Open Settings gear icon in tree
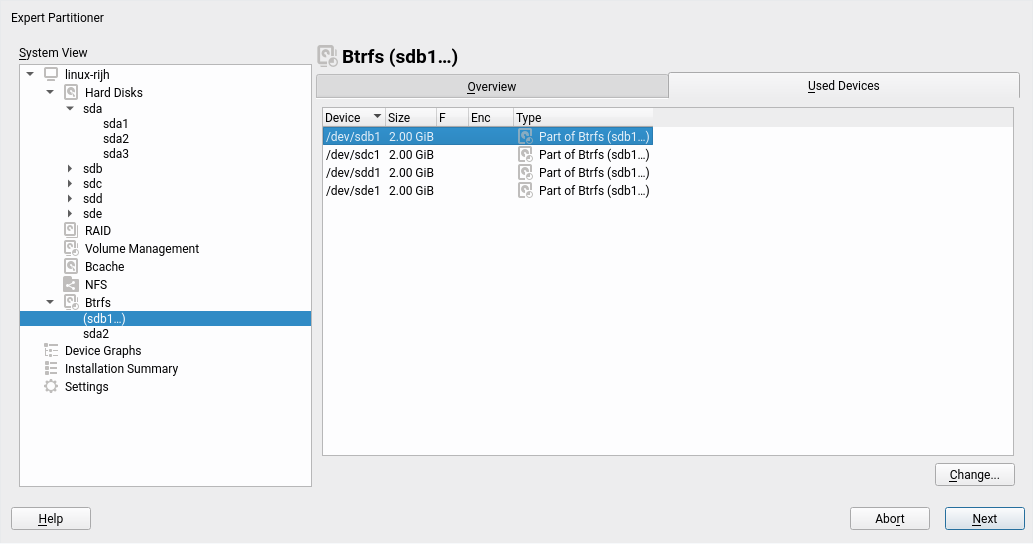The height and width of the screenshot is (544, 1033). pos(51,387)
